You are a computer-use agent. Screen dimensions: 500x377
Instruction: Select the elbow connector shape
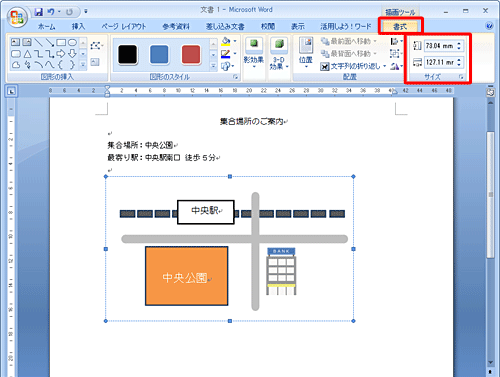[39, 54]
